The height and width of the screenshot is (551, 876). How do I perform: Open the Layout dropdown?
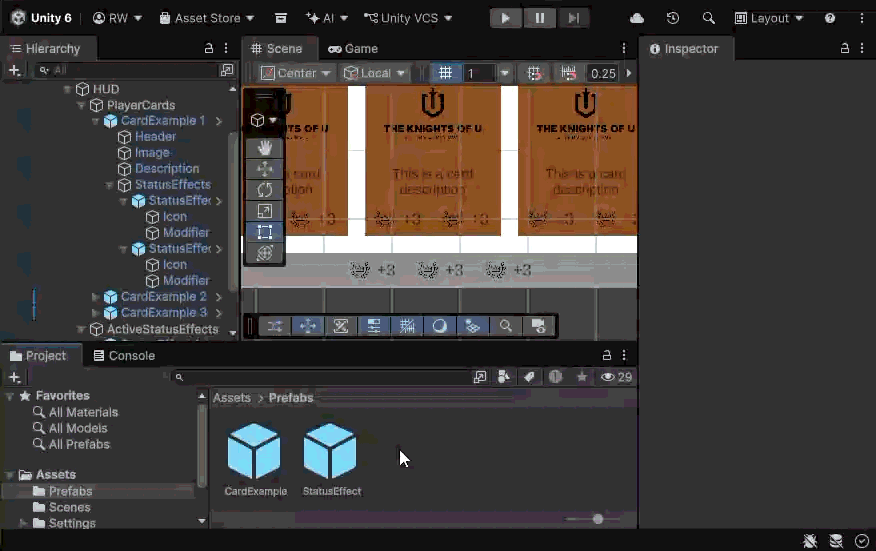point(769,18)
